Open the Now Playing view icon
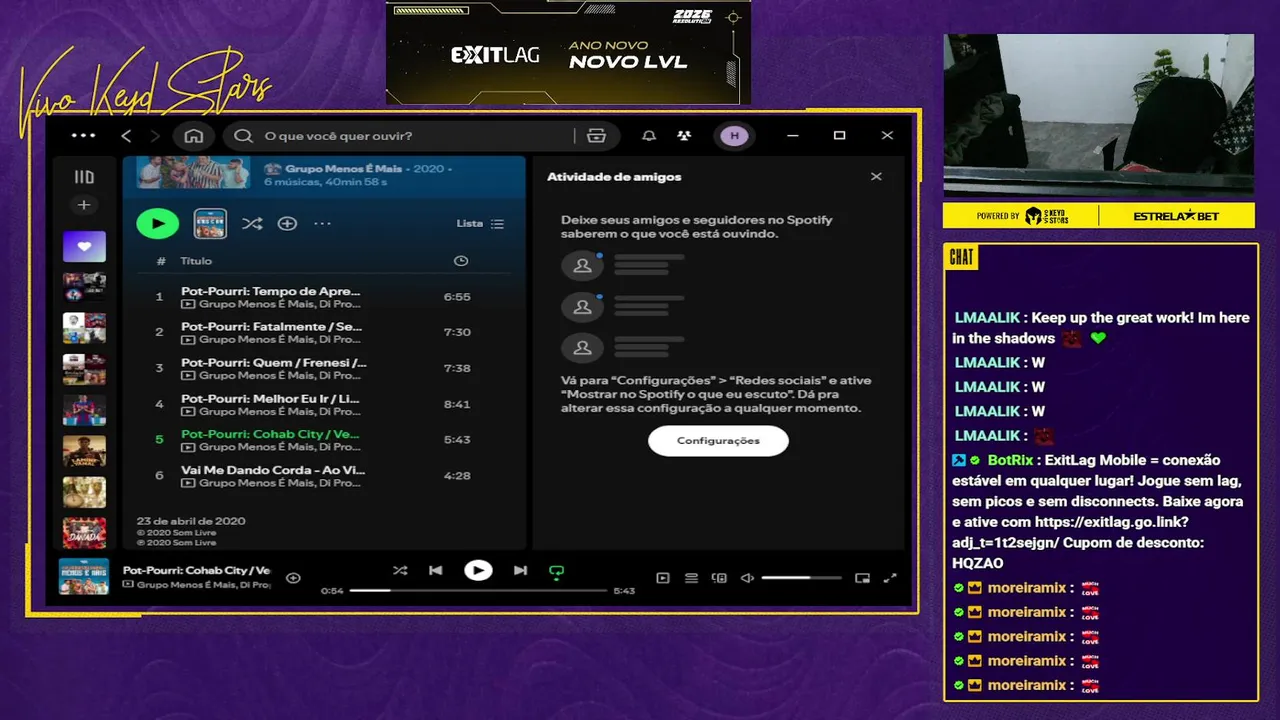This screenshot has height=720, width=1280. 662,578
